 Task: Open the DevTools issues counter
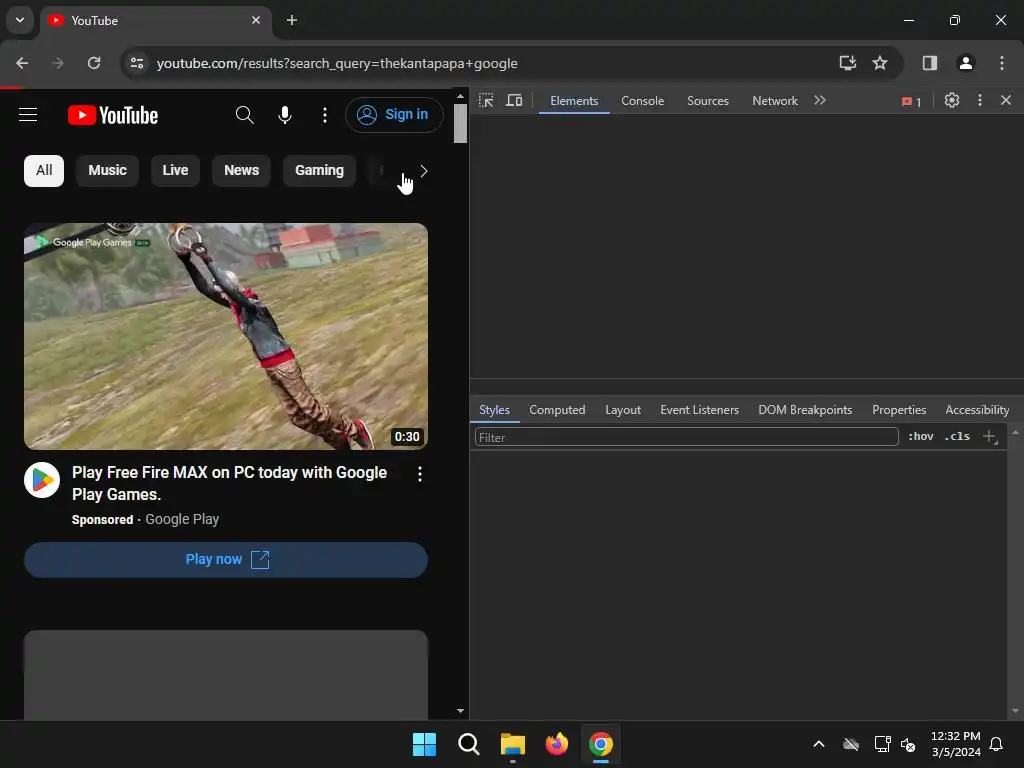coord(912,102)
